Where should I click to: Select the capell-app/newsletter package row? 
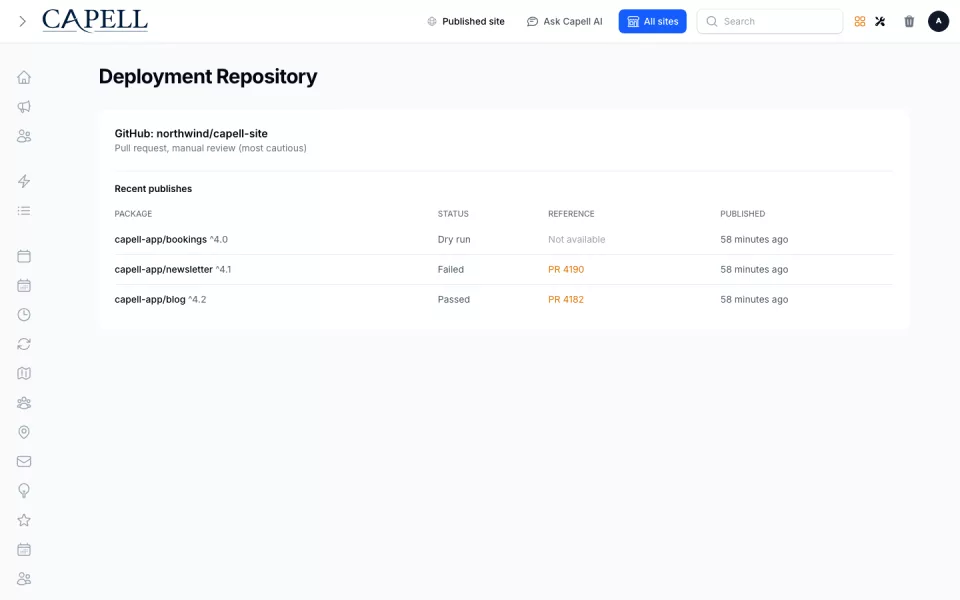503,269
